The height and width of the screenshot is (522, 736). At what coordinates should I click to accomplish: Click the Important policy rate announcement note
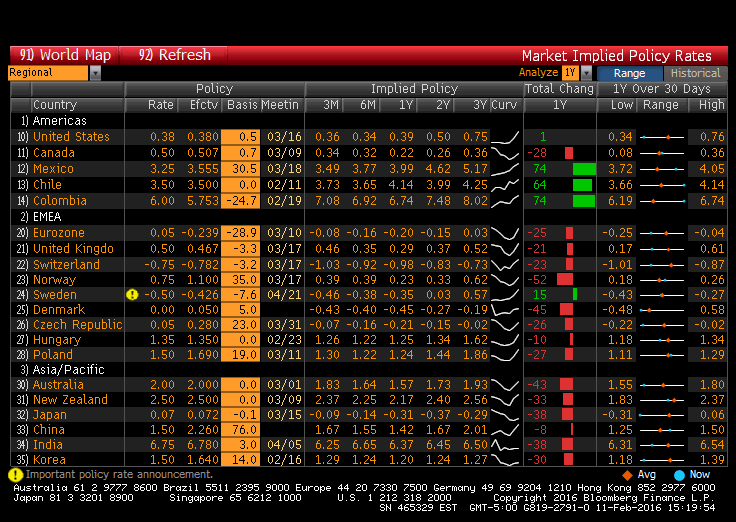119,475
